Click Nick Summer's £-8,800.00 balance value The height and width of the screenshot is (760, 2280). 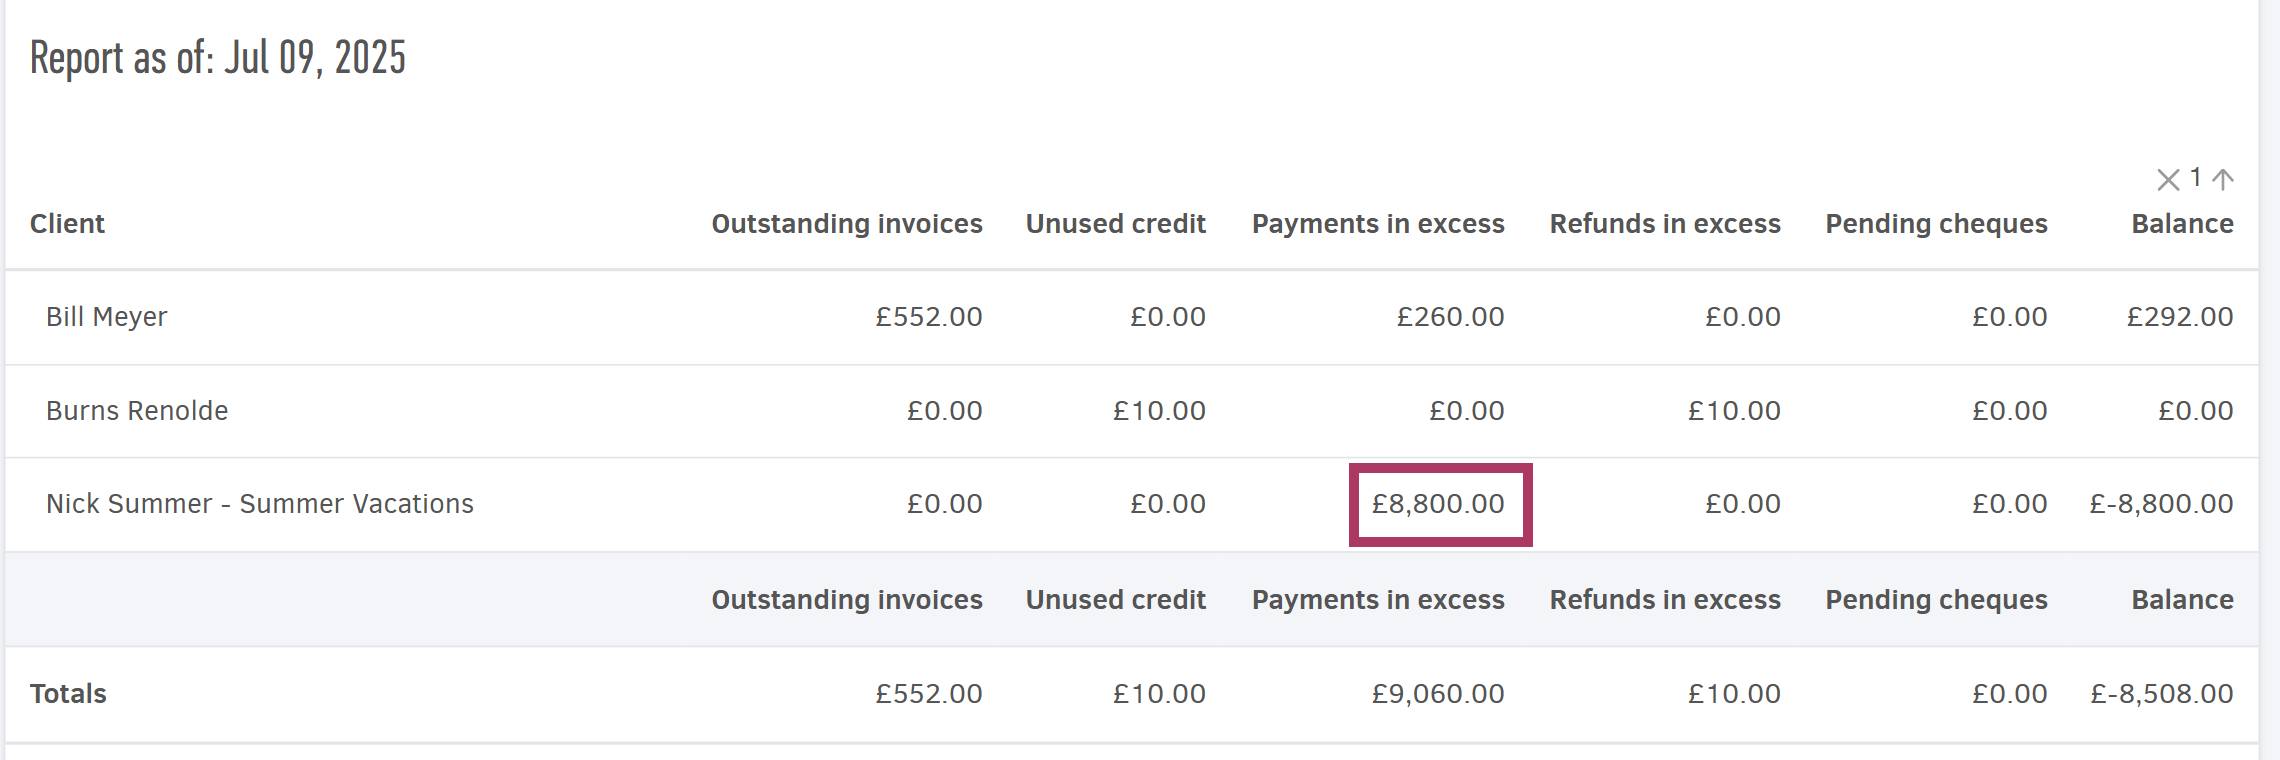pyautogui.click(x=2161, y=504)
